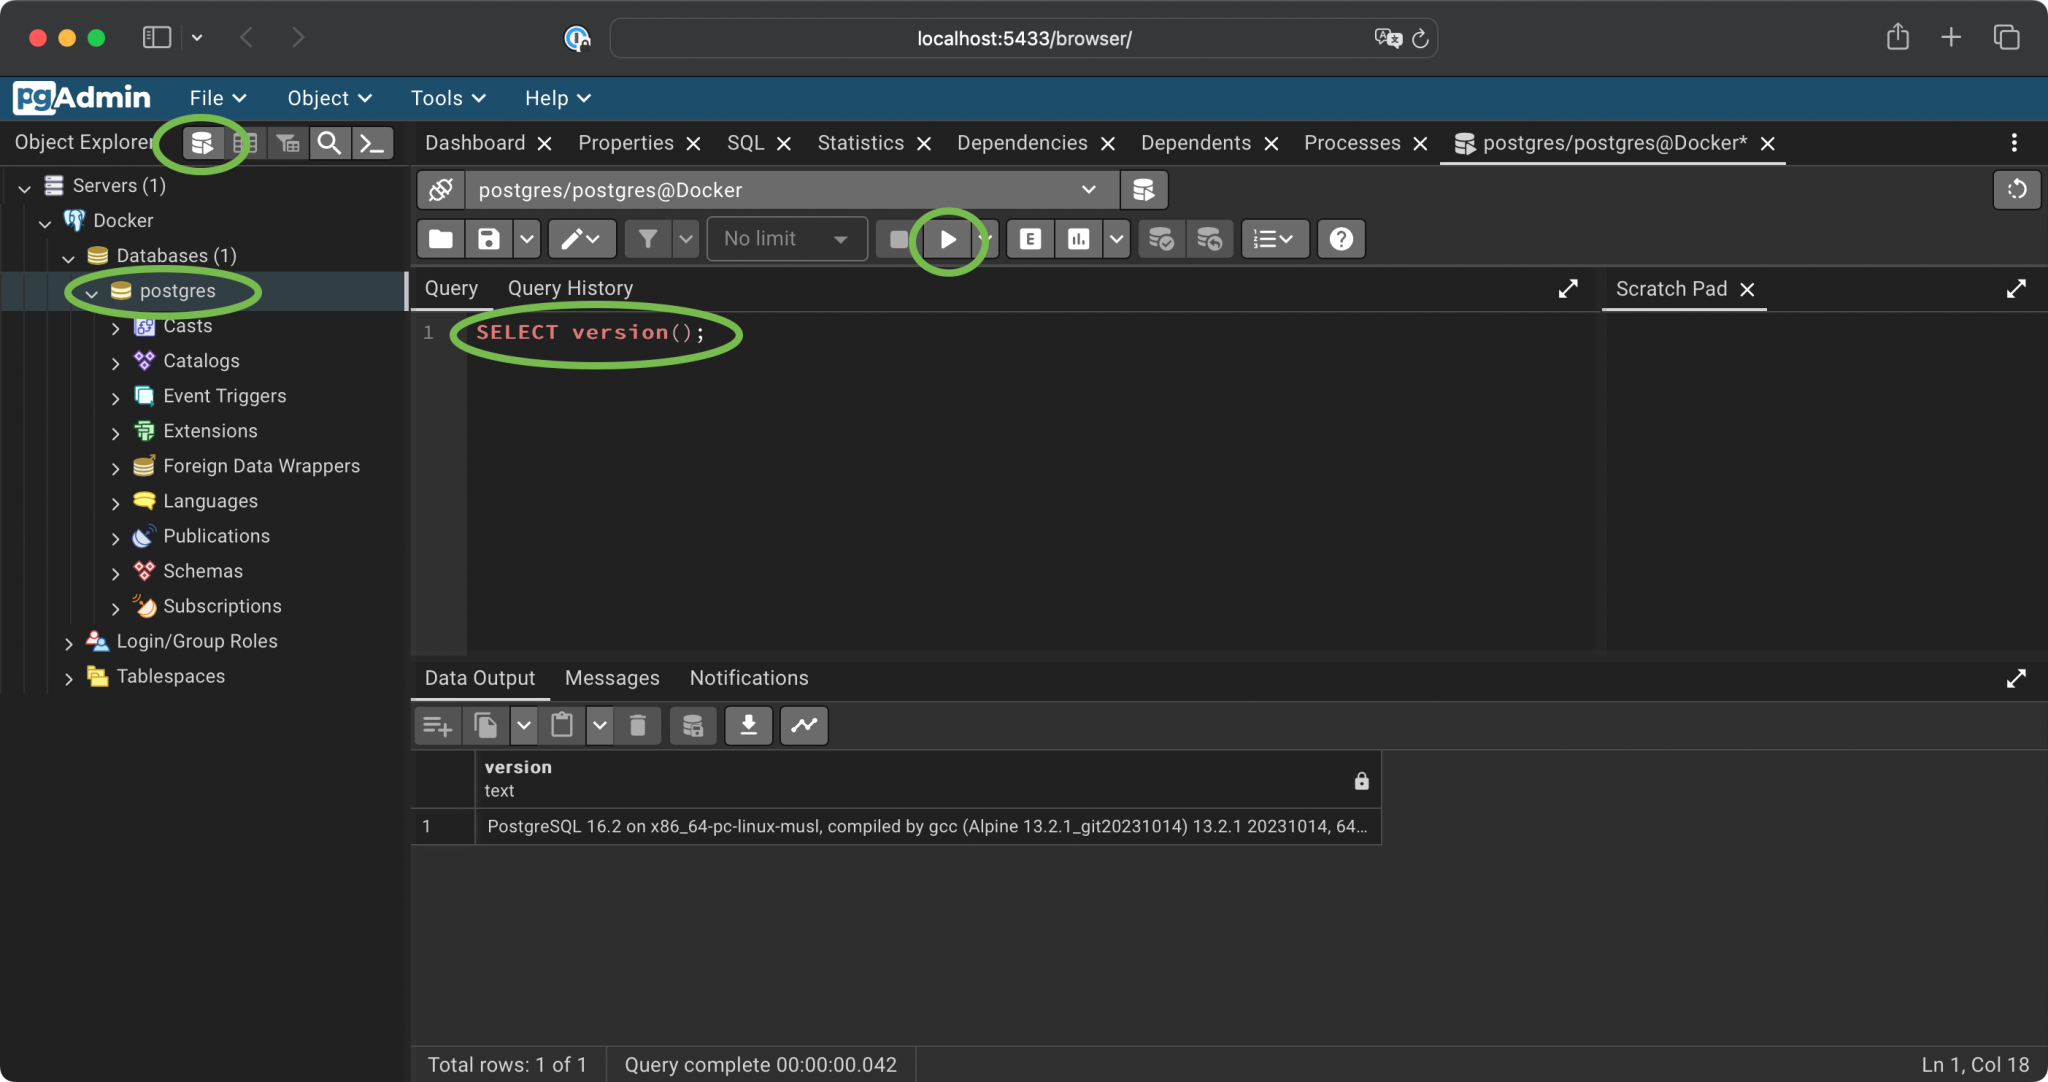Click the Reset Layout icon at top right

(x=2016, y=189)
